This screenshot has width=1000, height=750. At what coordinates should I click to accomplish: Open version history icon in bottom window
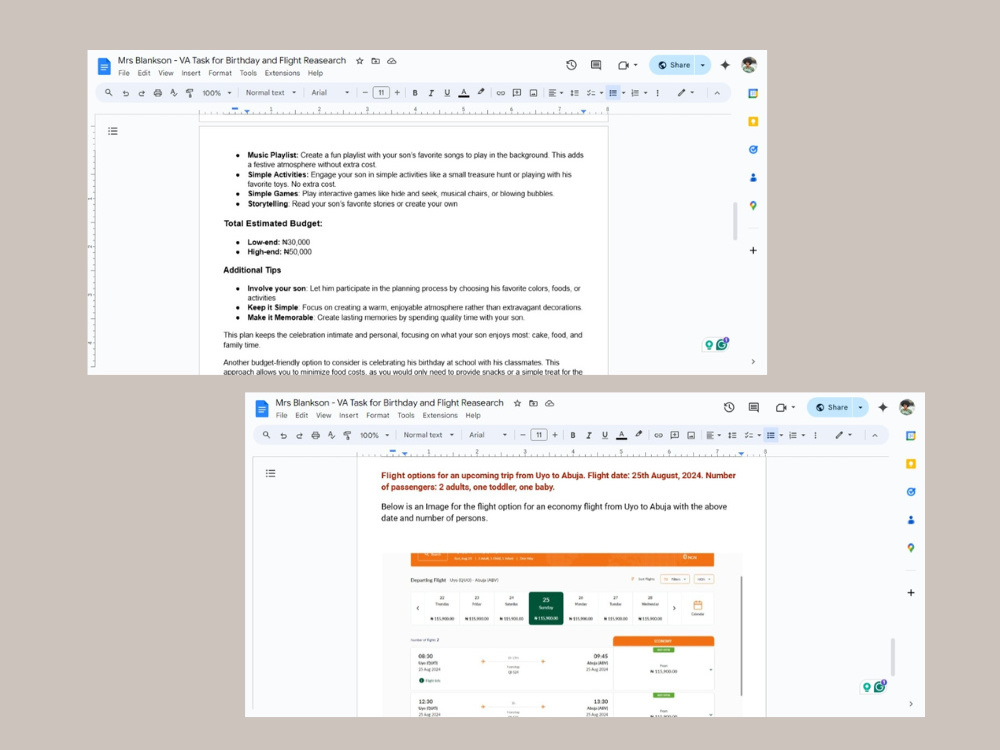[x=729, y=408]
